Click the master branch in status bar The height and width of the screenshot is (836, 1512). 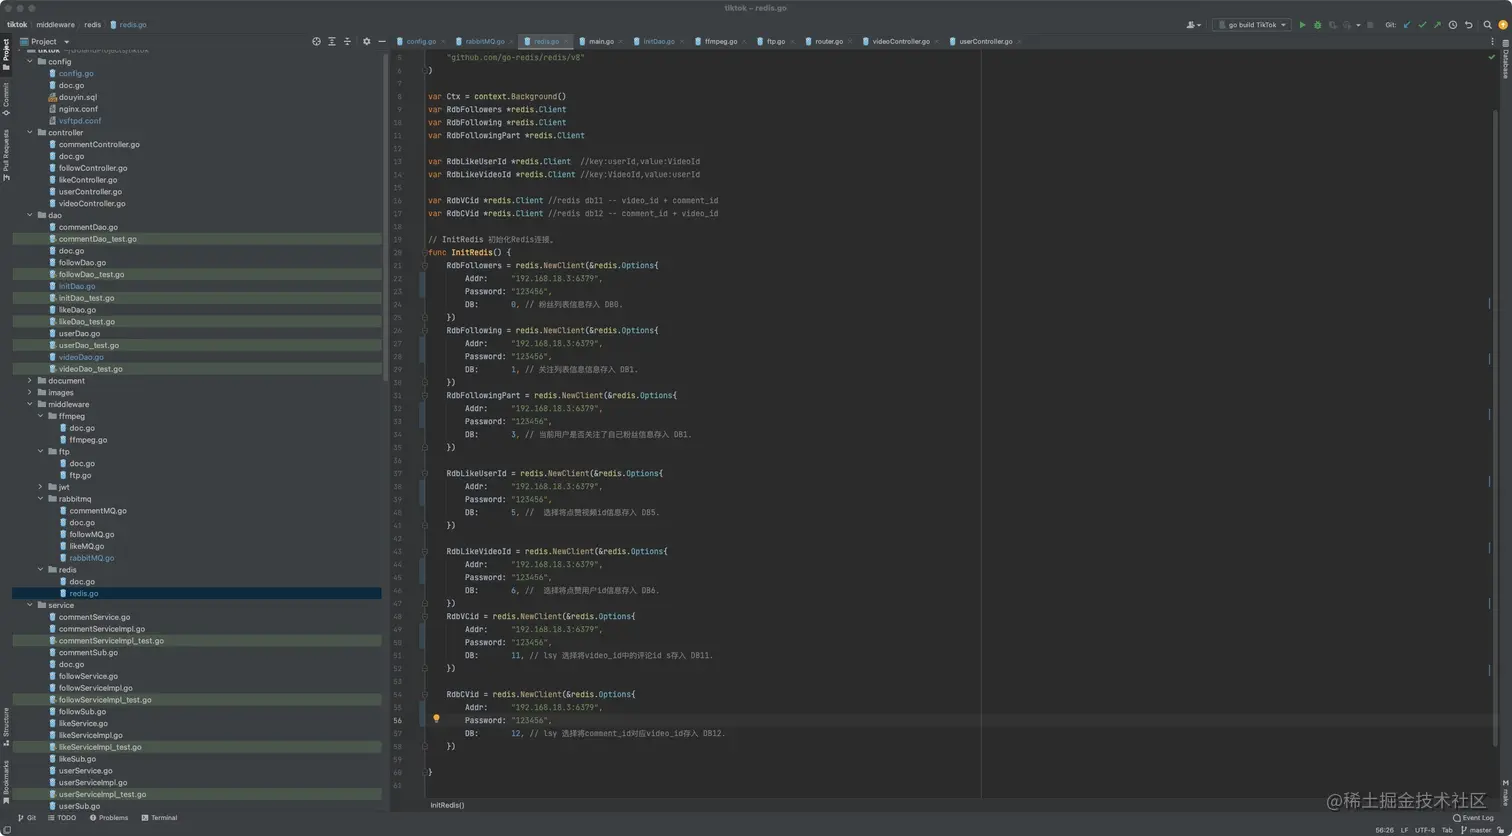point(1478,830)
